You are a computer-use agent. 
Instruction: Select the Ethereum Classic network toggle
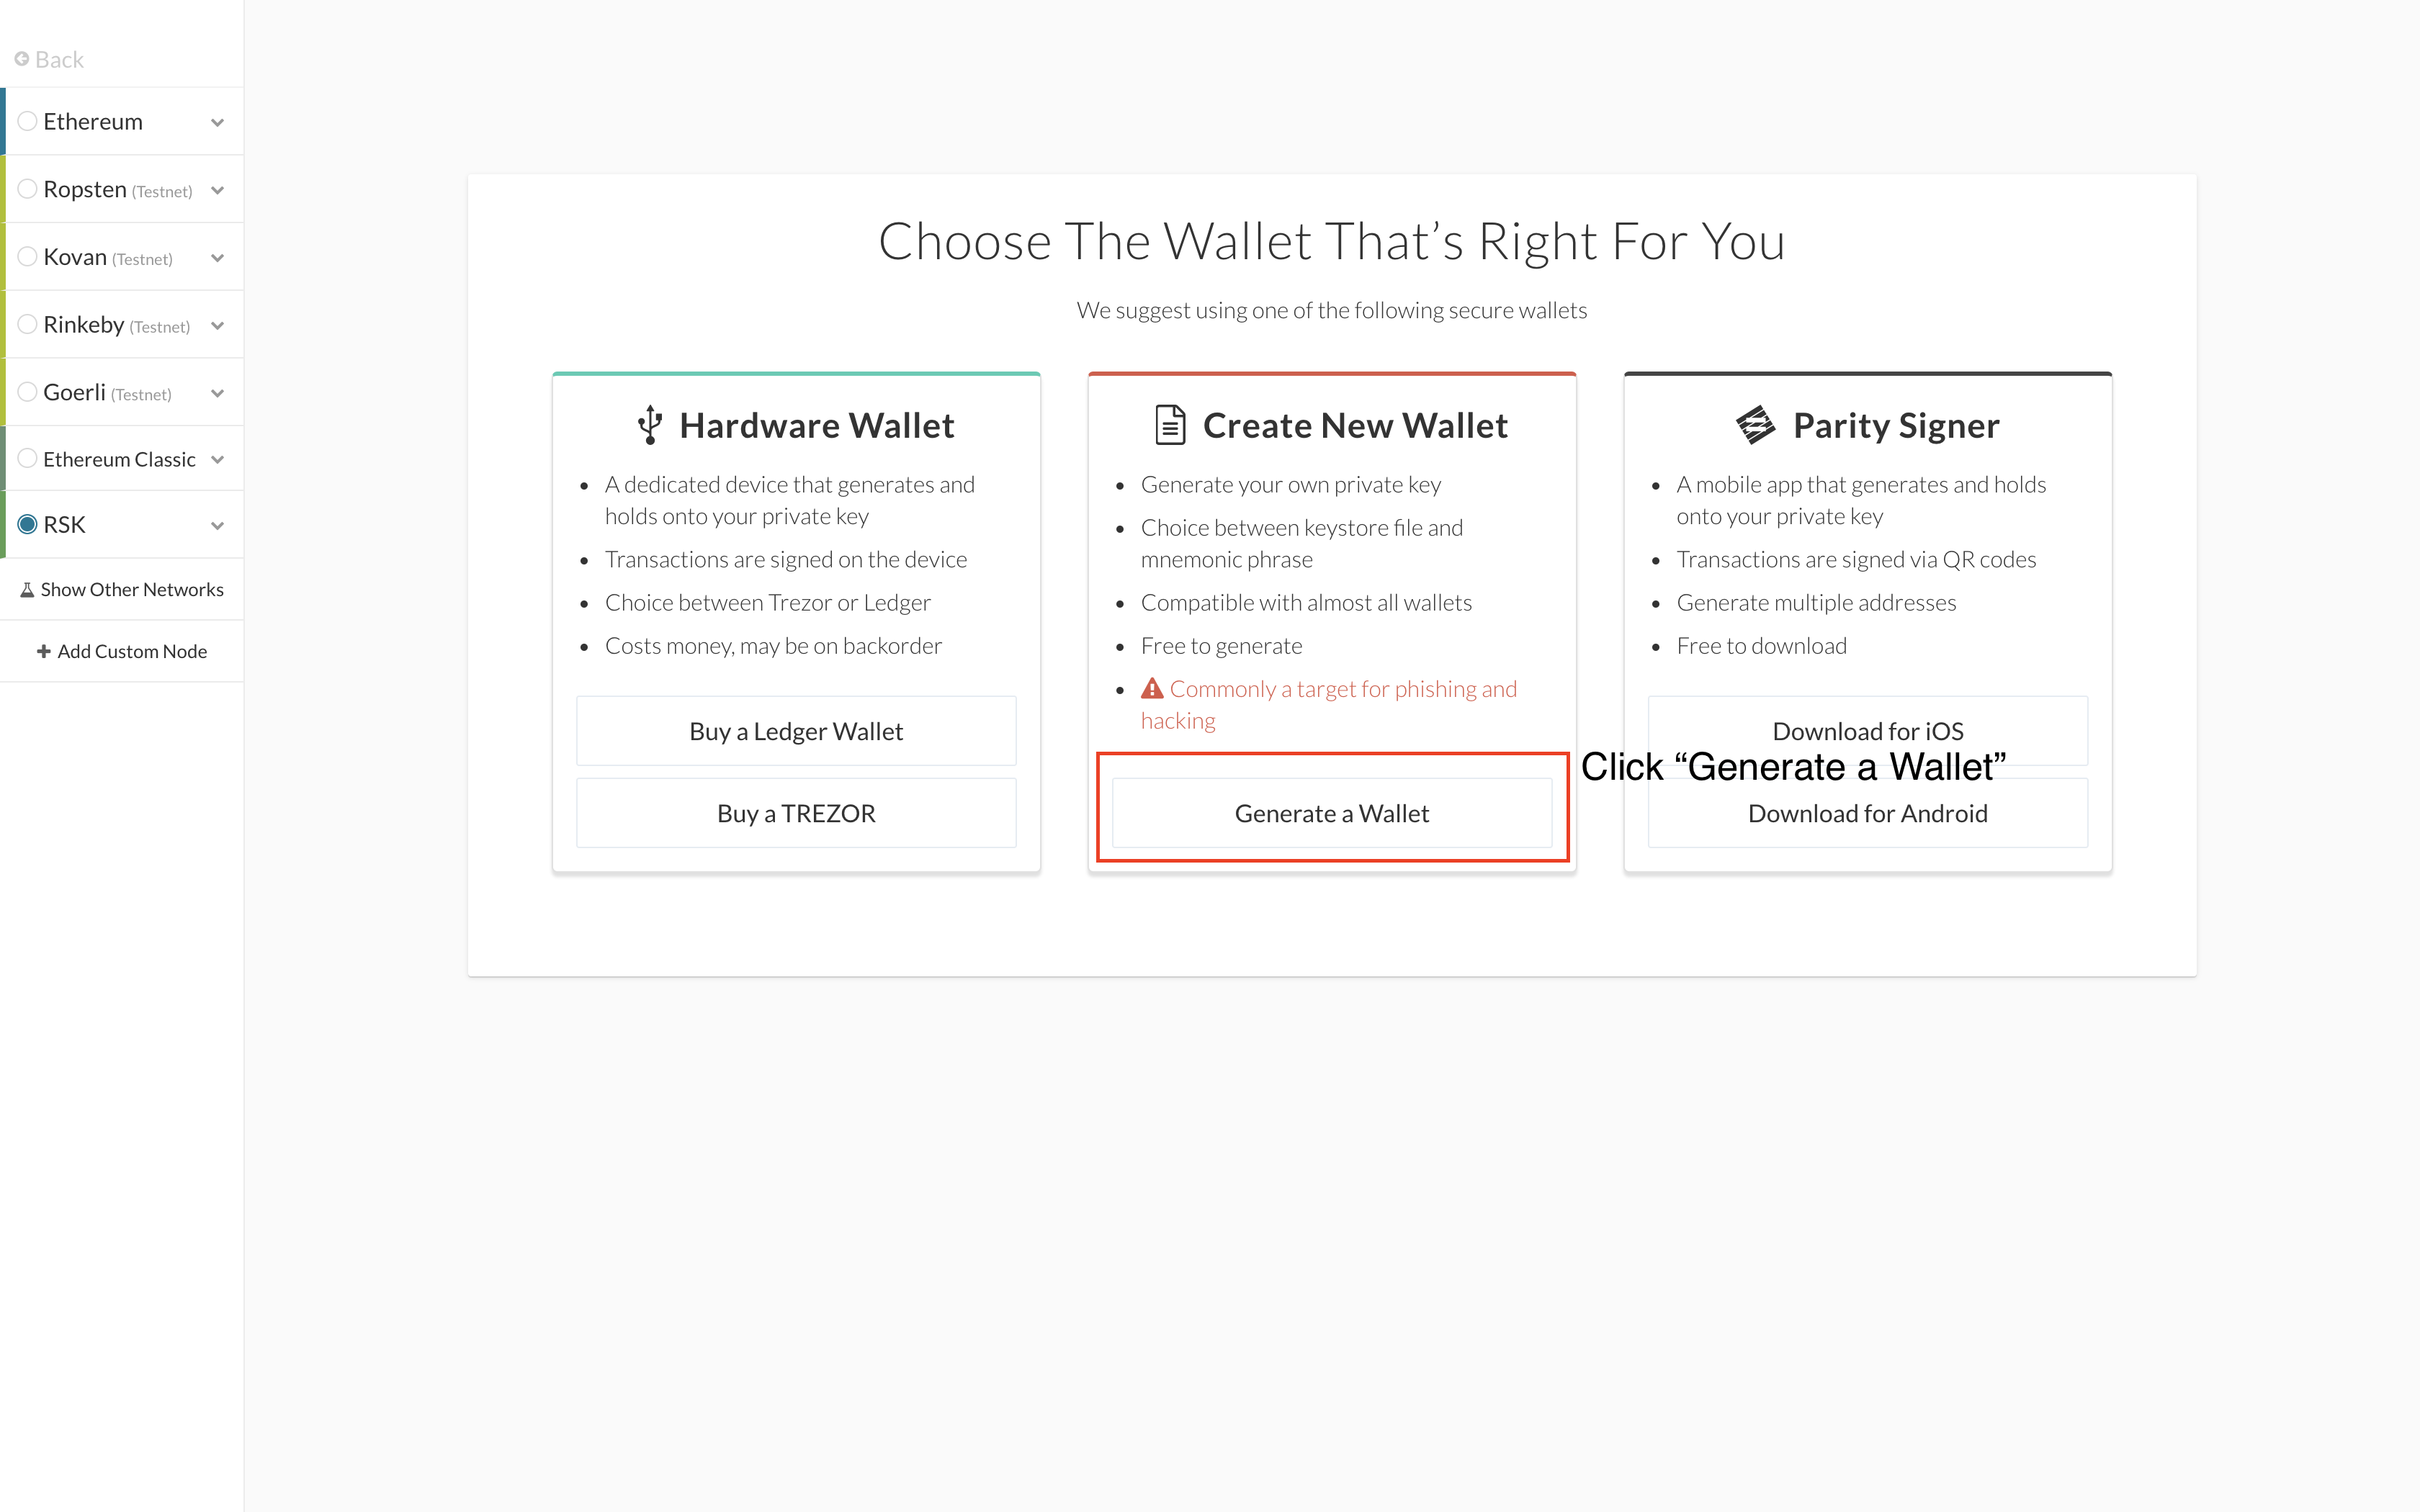122,458
